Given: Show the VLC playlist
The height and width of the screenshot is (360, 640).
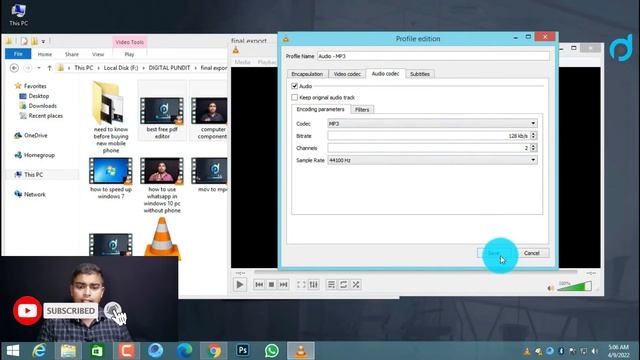Looking at the screenshot, I should pyautogui.click(x=331, y=284).
